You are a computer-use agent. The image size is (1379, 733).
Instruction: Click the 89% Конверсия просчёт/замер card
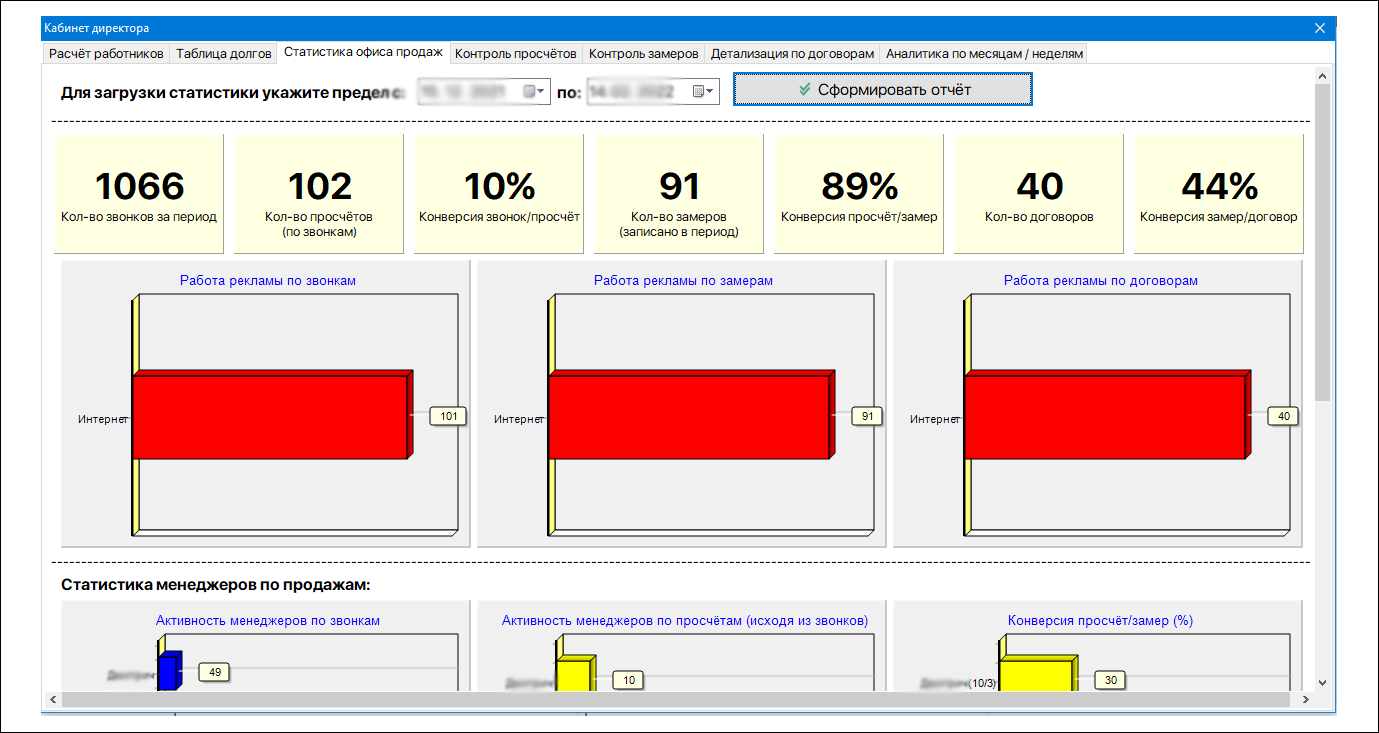[x=859, y=194]
